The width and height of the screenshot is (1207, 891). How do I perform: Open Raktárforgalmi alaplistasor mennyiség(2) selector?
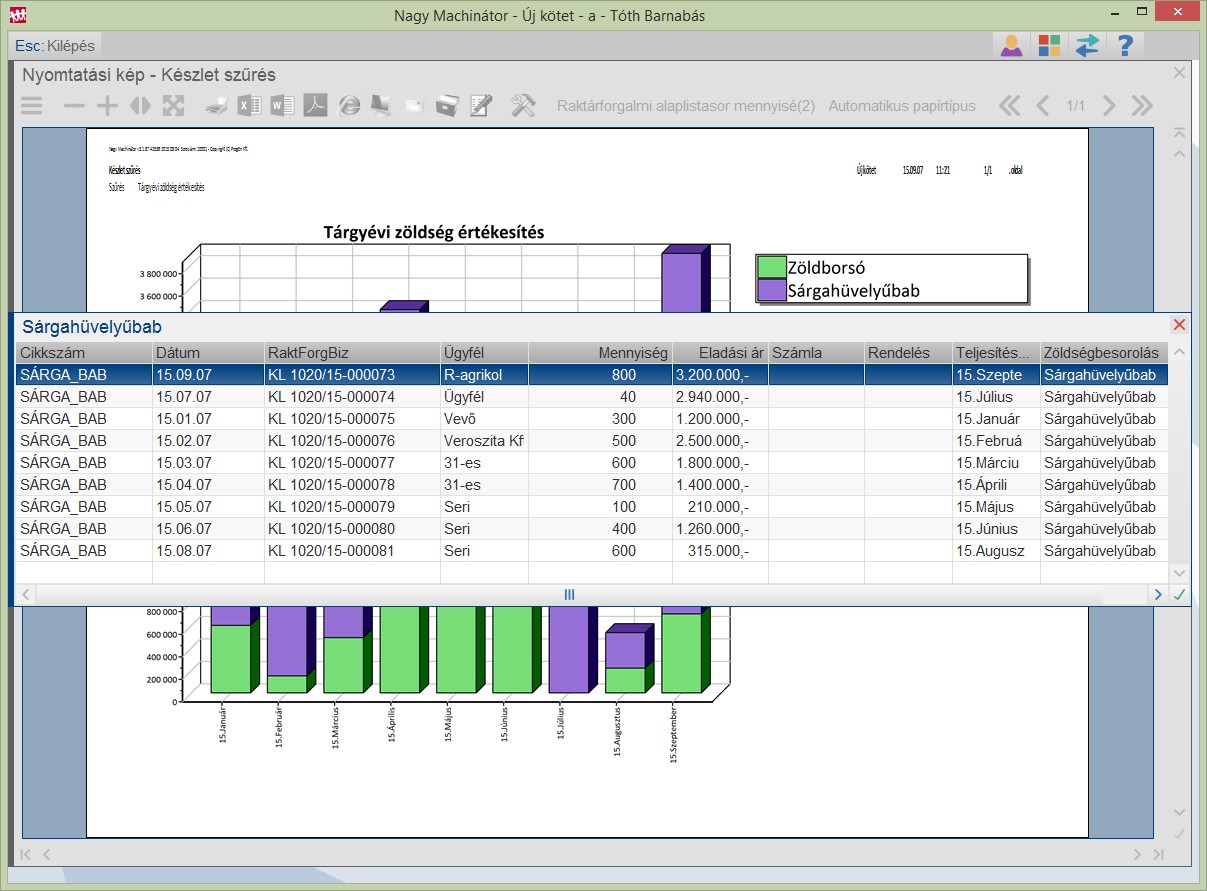686,106
